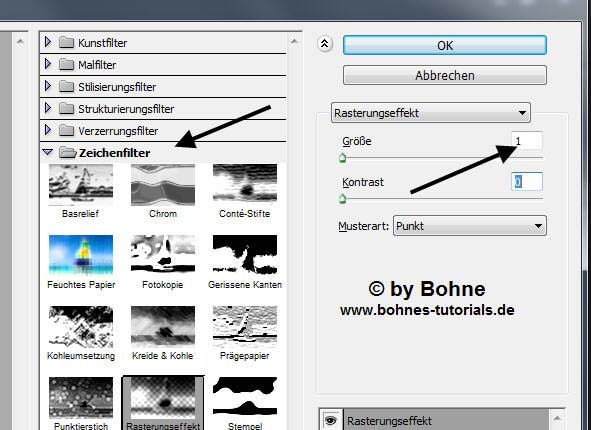This screenshot has height=430, width=591.
Task: Expand the Stilisierungsfilter folder
Action: point(47,86)
